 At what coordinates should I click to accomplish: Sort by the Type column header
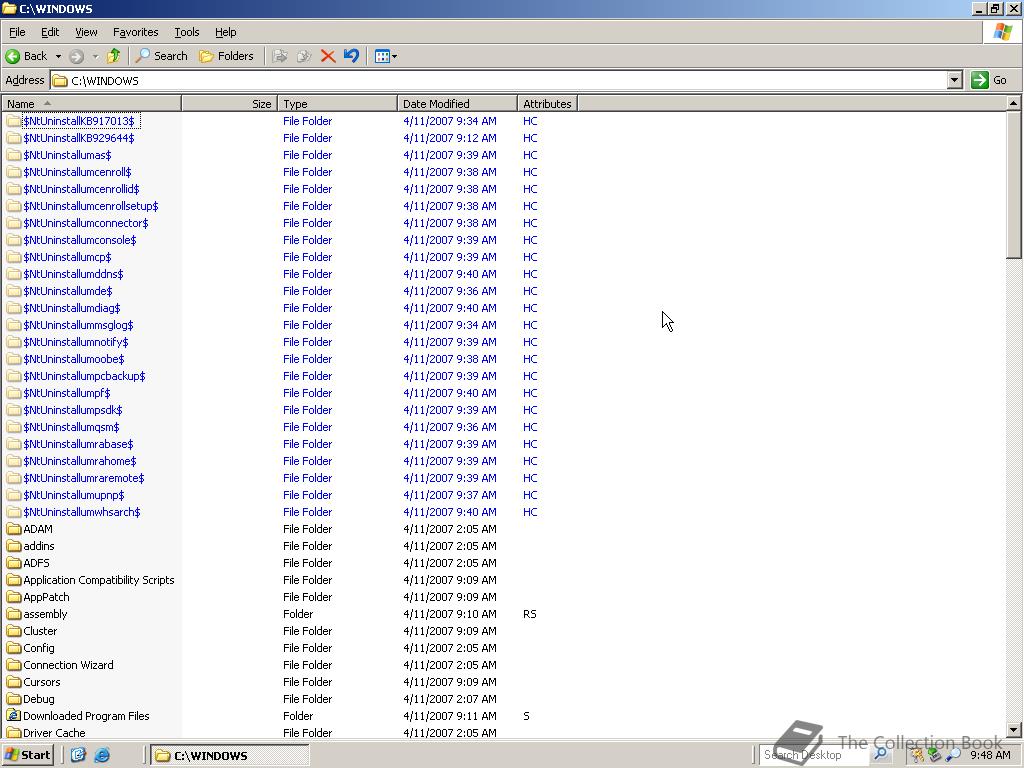pyautogui.click(x=337, y=104)
